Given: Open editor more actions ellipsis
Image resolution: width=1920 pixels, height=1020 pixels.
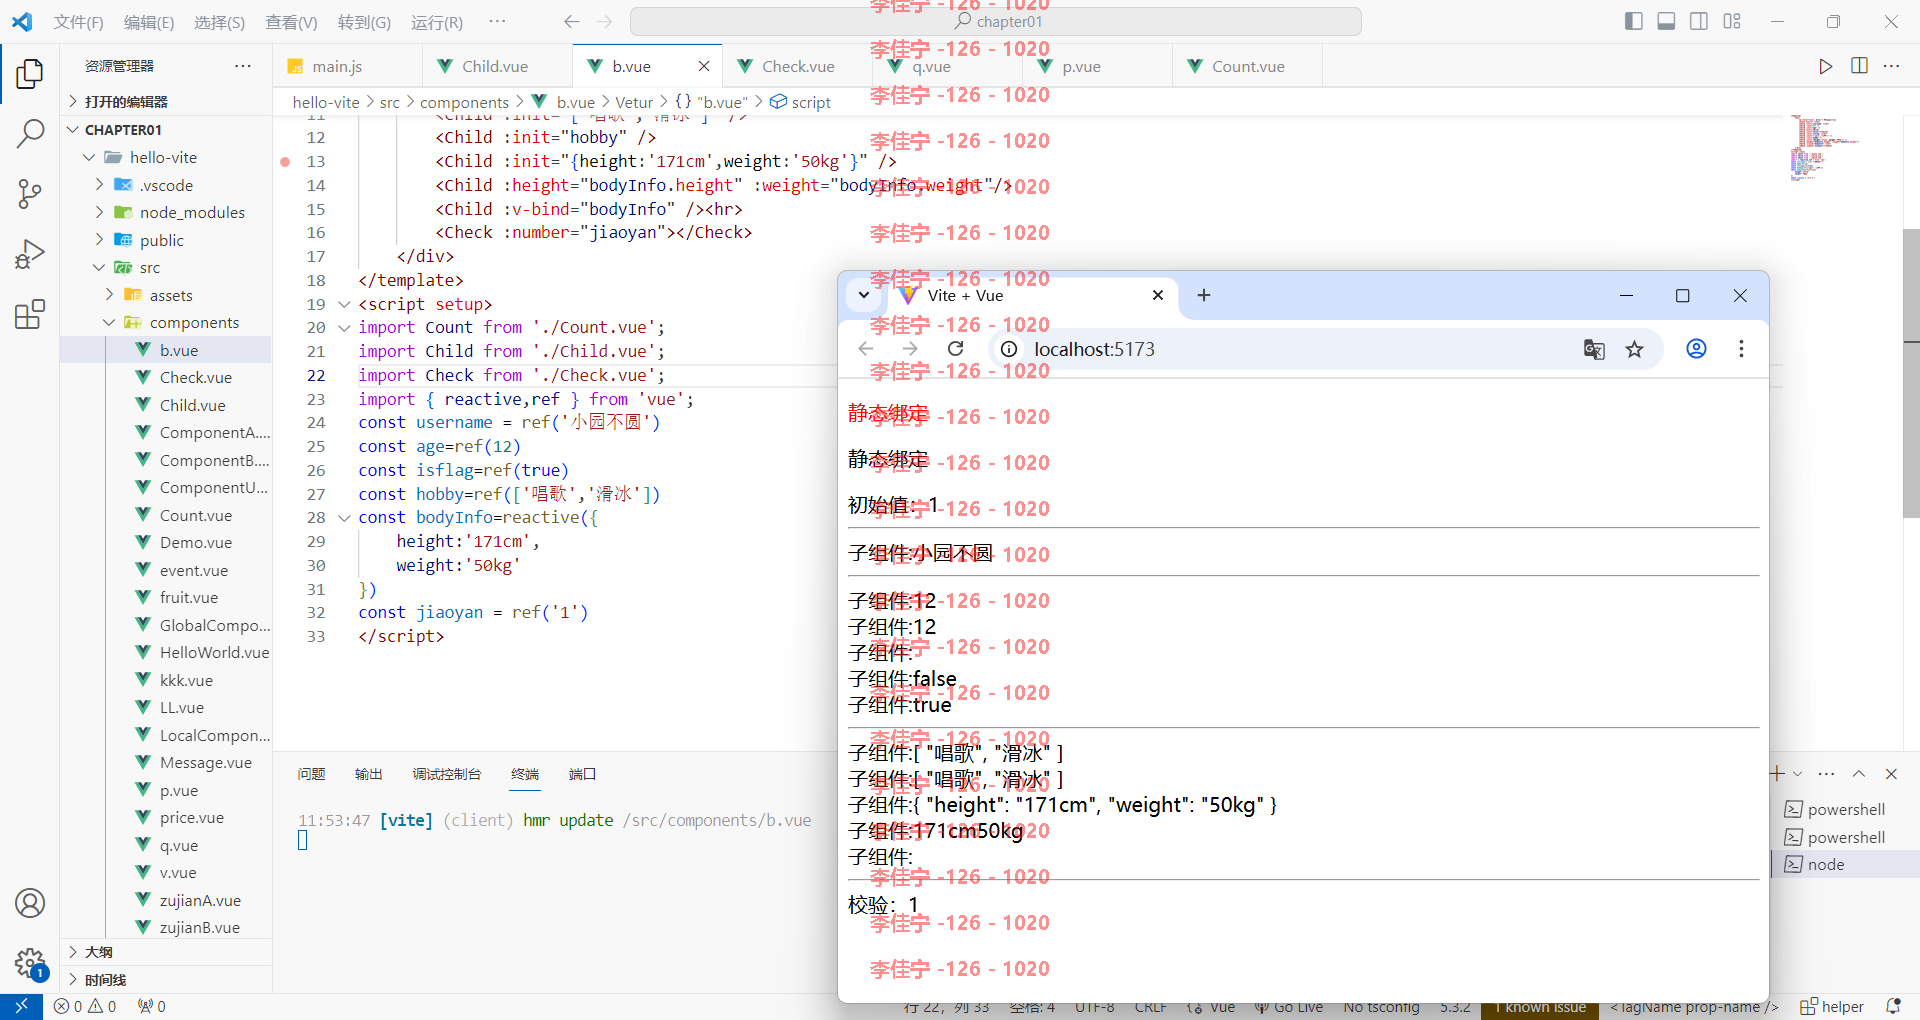Looking at the screenshot, I should coord(1891,66).
